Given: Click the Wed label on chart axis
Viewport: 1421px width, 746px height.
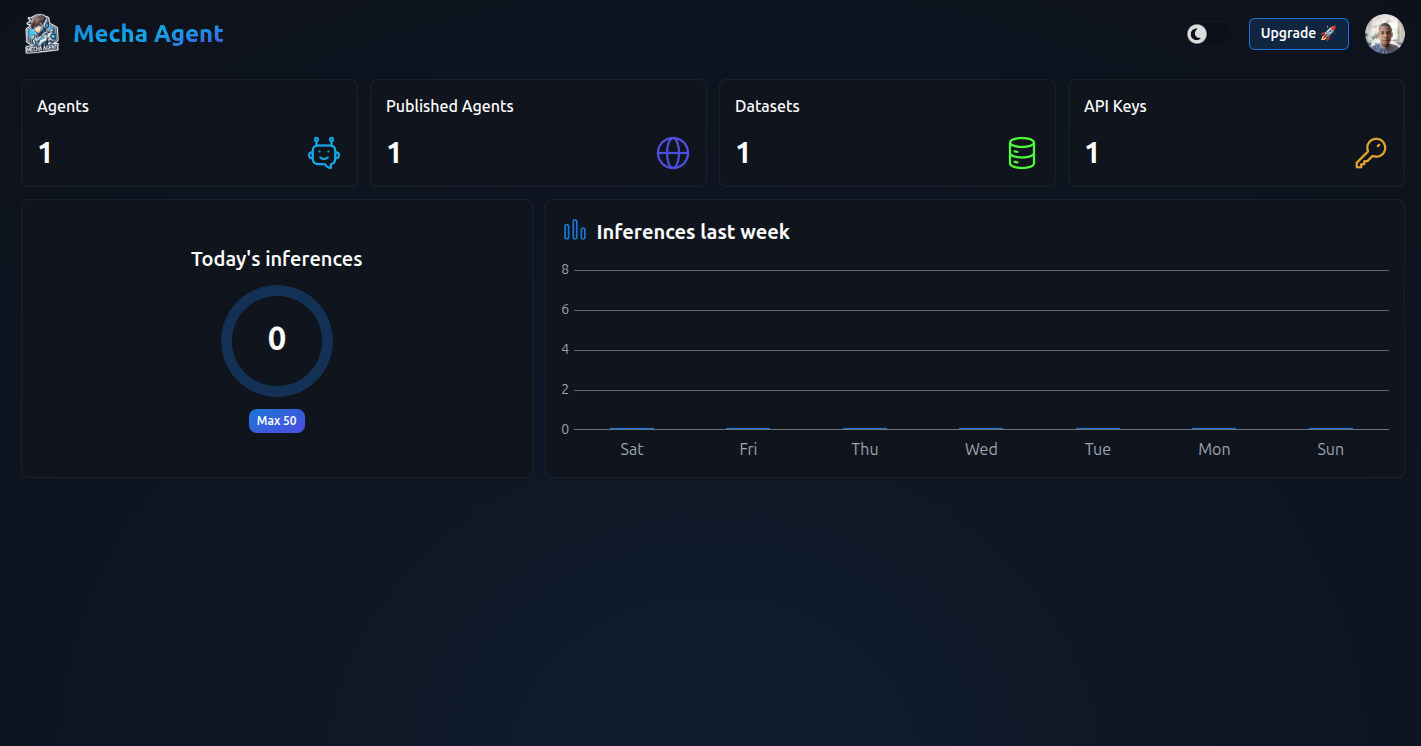Looking at the screenshot, I should click(x=981, y=450).
